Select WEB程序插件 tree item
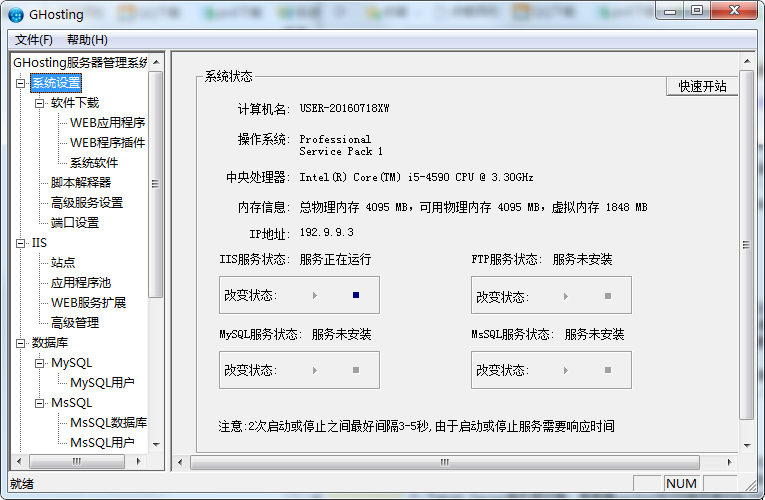765x500 pixels. coord(107,143)
